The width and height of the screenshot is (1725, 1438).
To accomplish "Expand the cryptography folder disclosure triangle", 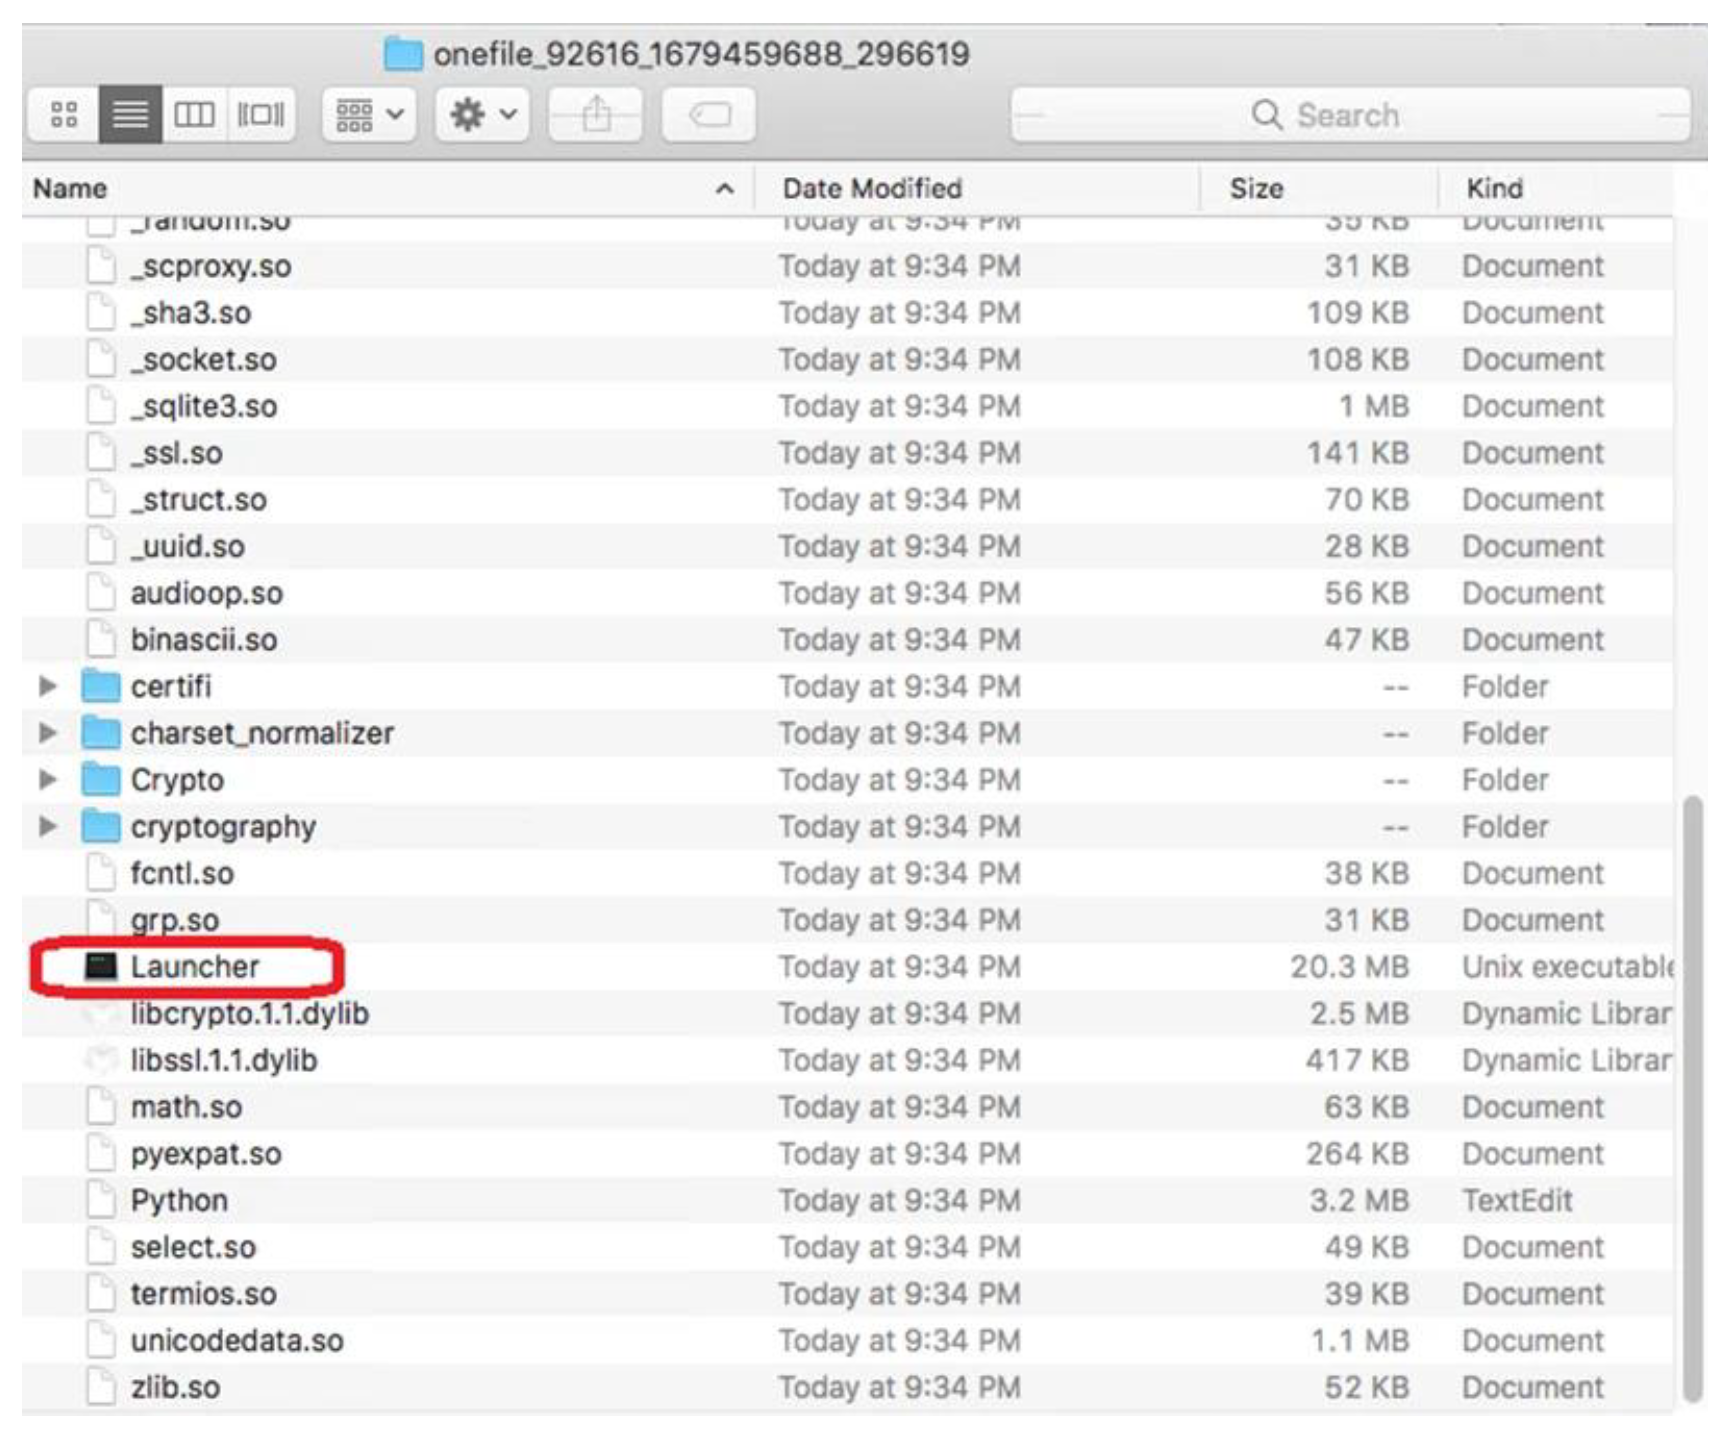I will coord(47,827).
